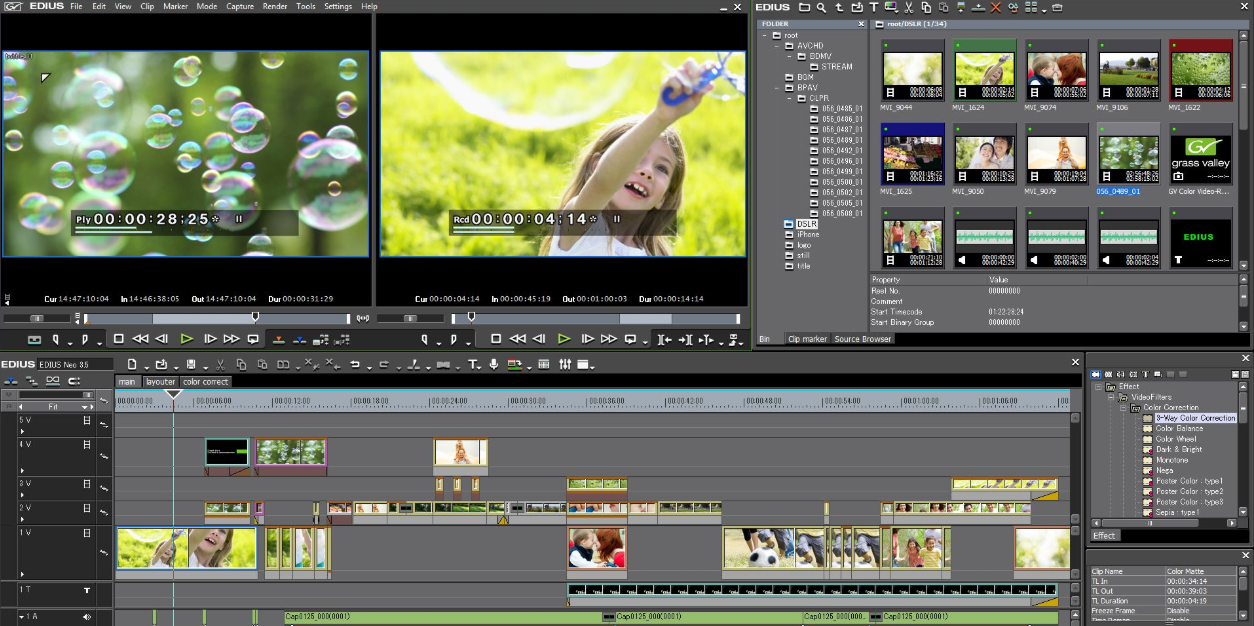Open the Render menu
The width and height of the screenshot is (1254, 626).
coord(275,6)
